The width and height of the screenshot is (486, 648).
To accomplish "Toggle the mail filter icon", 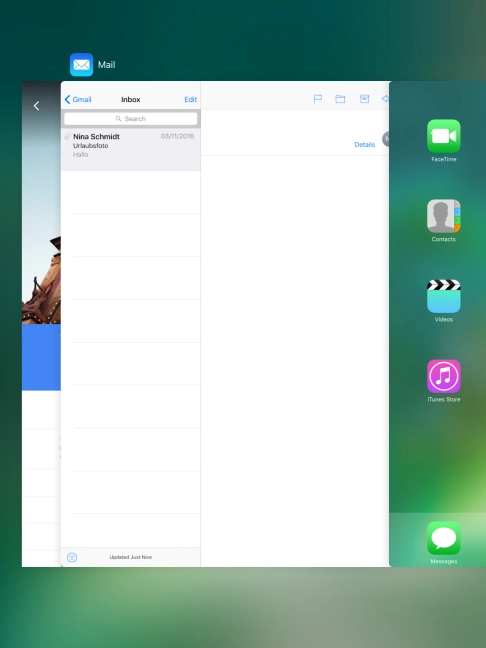I will 72,557.
